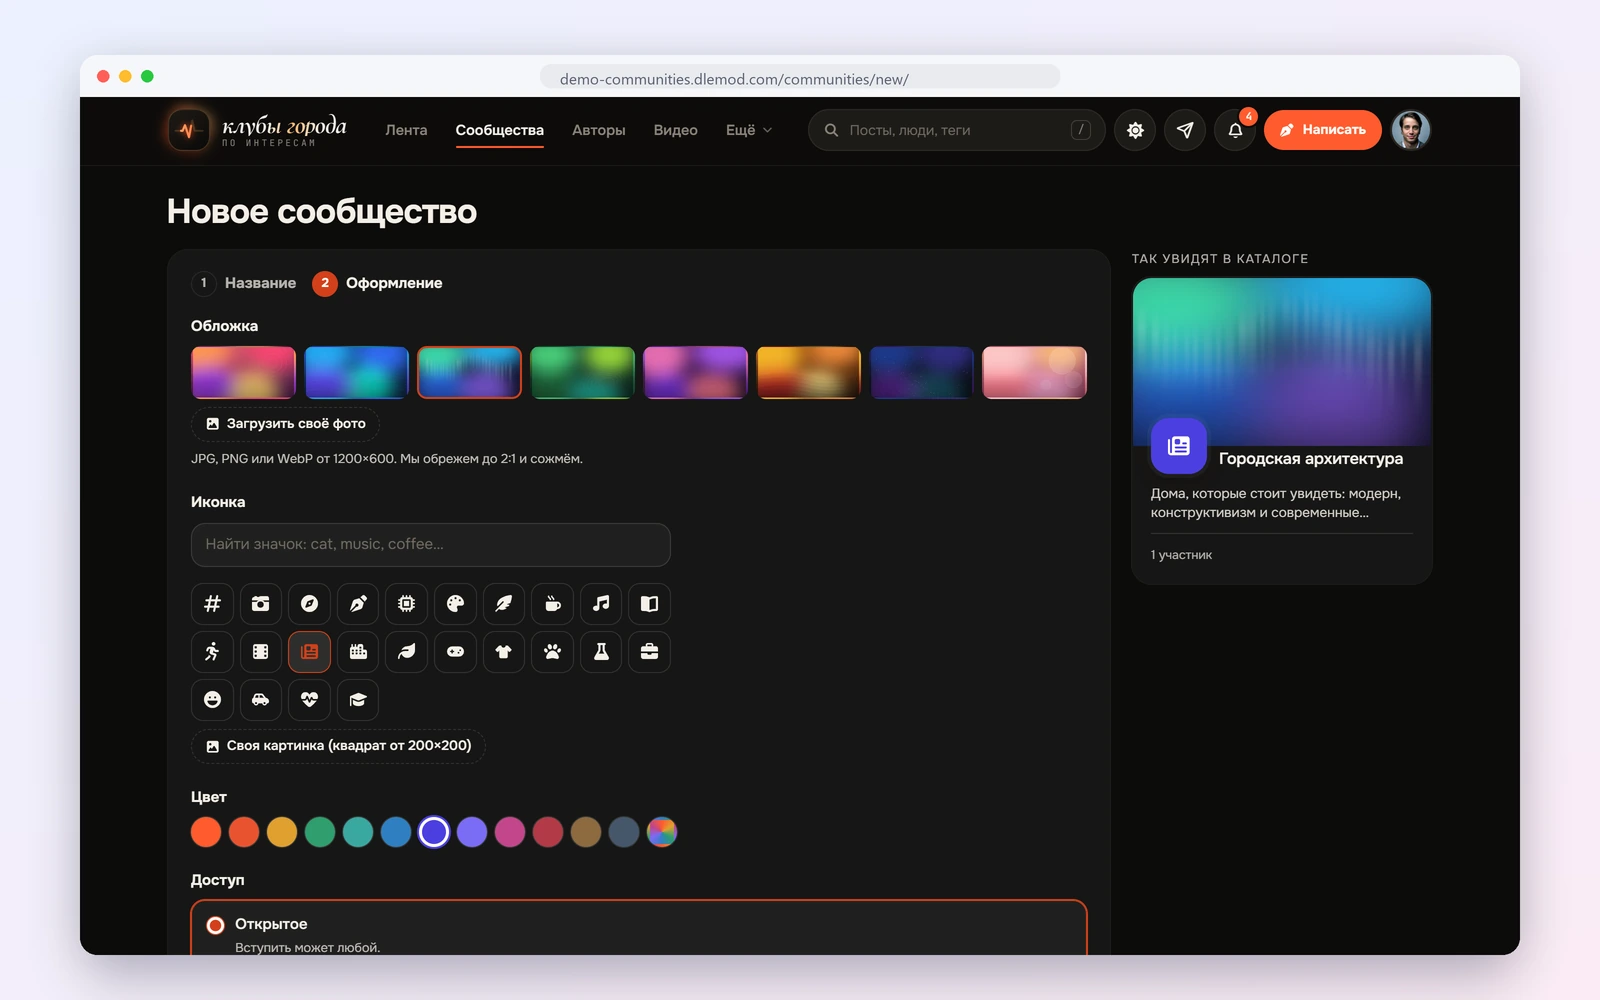Pick the highlighted newspaper icon in the grid
The height and width of the screenshot is (1000, 1600).
coord(309,652)
